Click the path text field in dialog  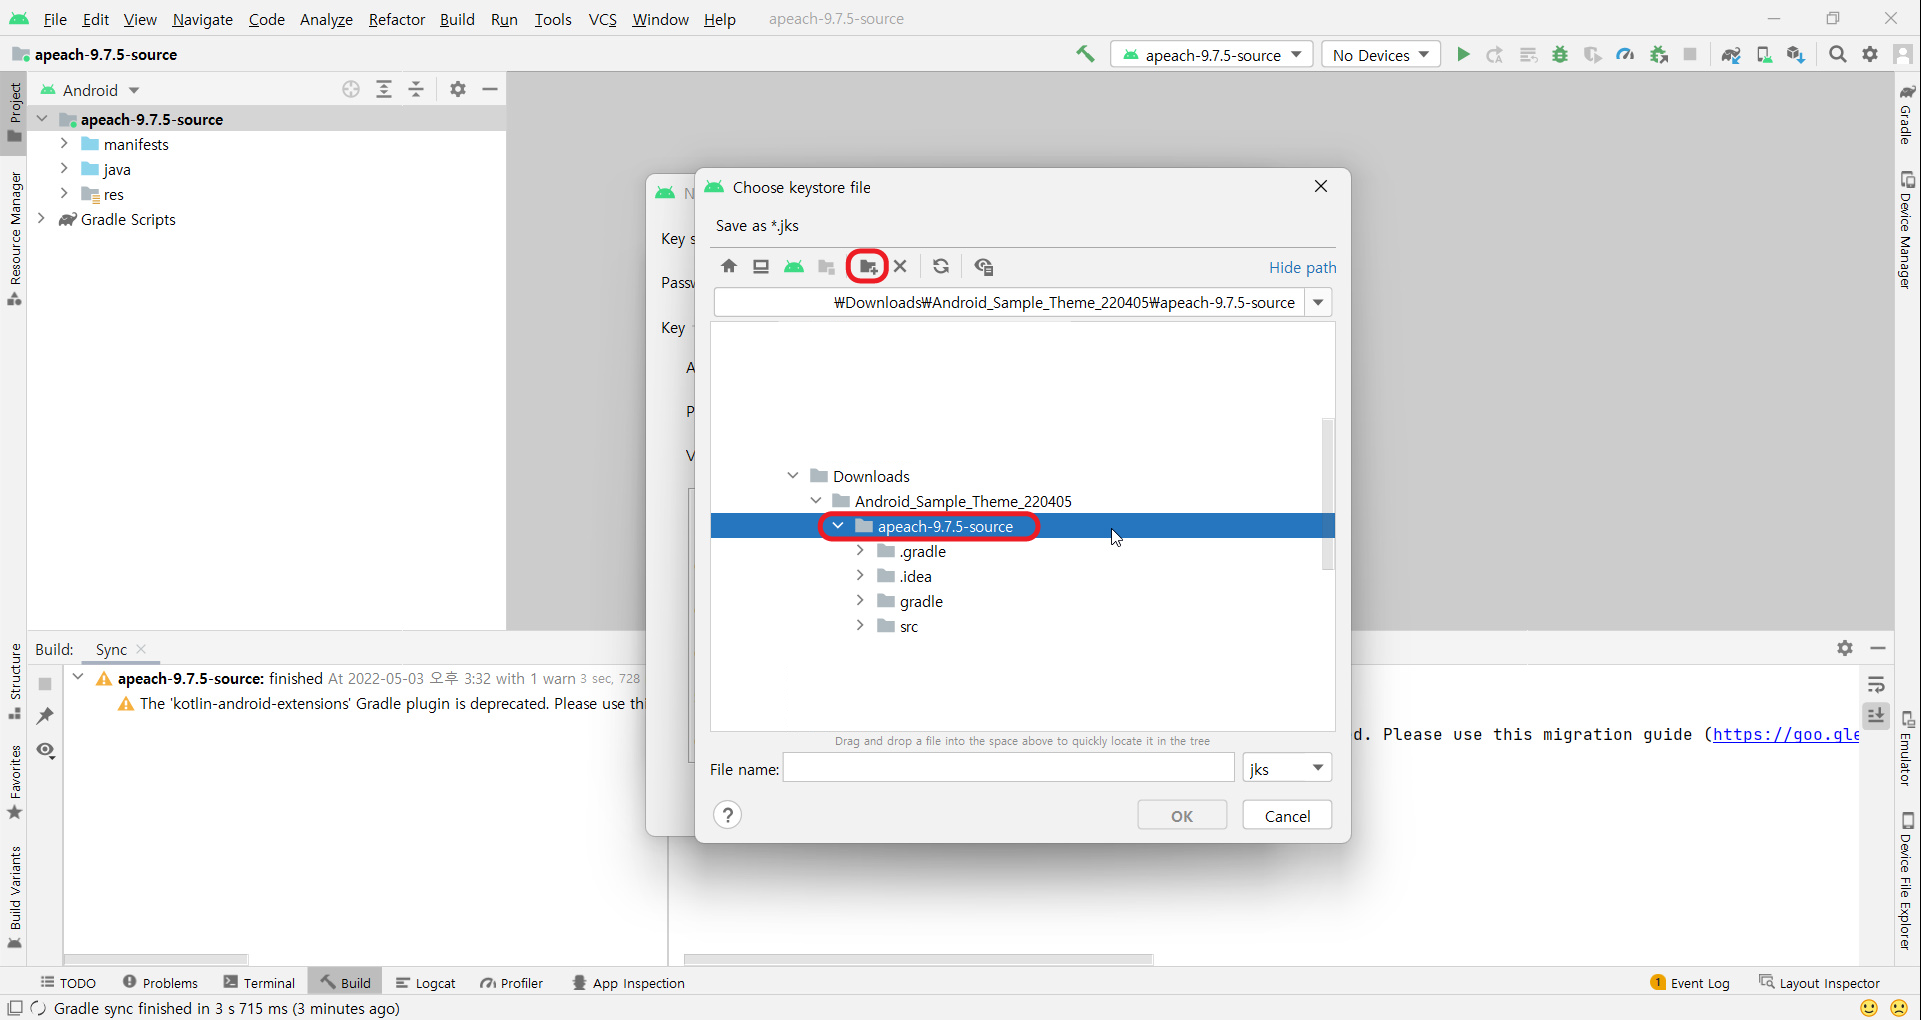pos(1009,302)
